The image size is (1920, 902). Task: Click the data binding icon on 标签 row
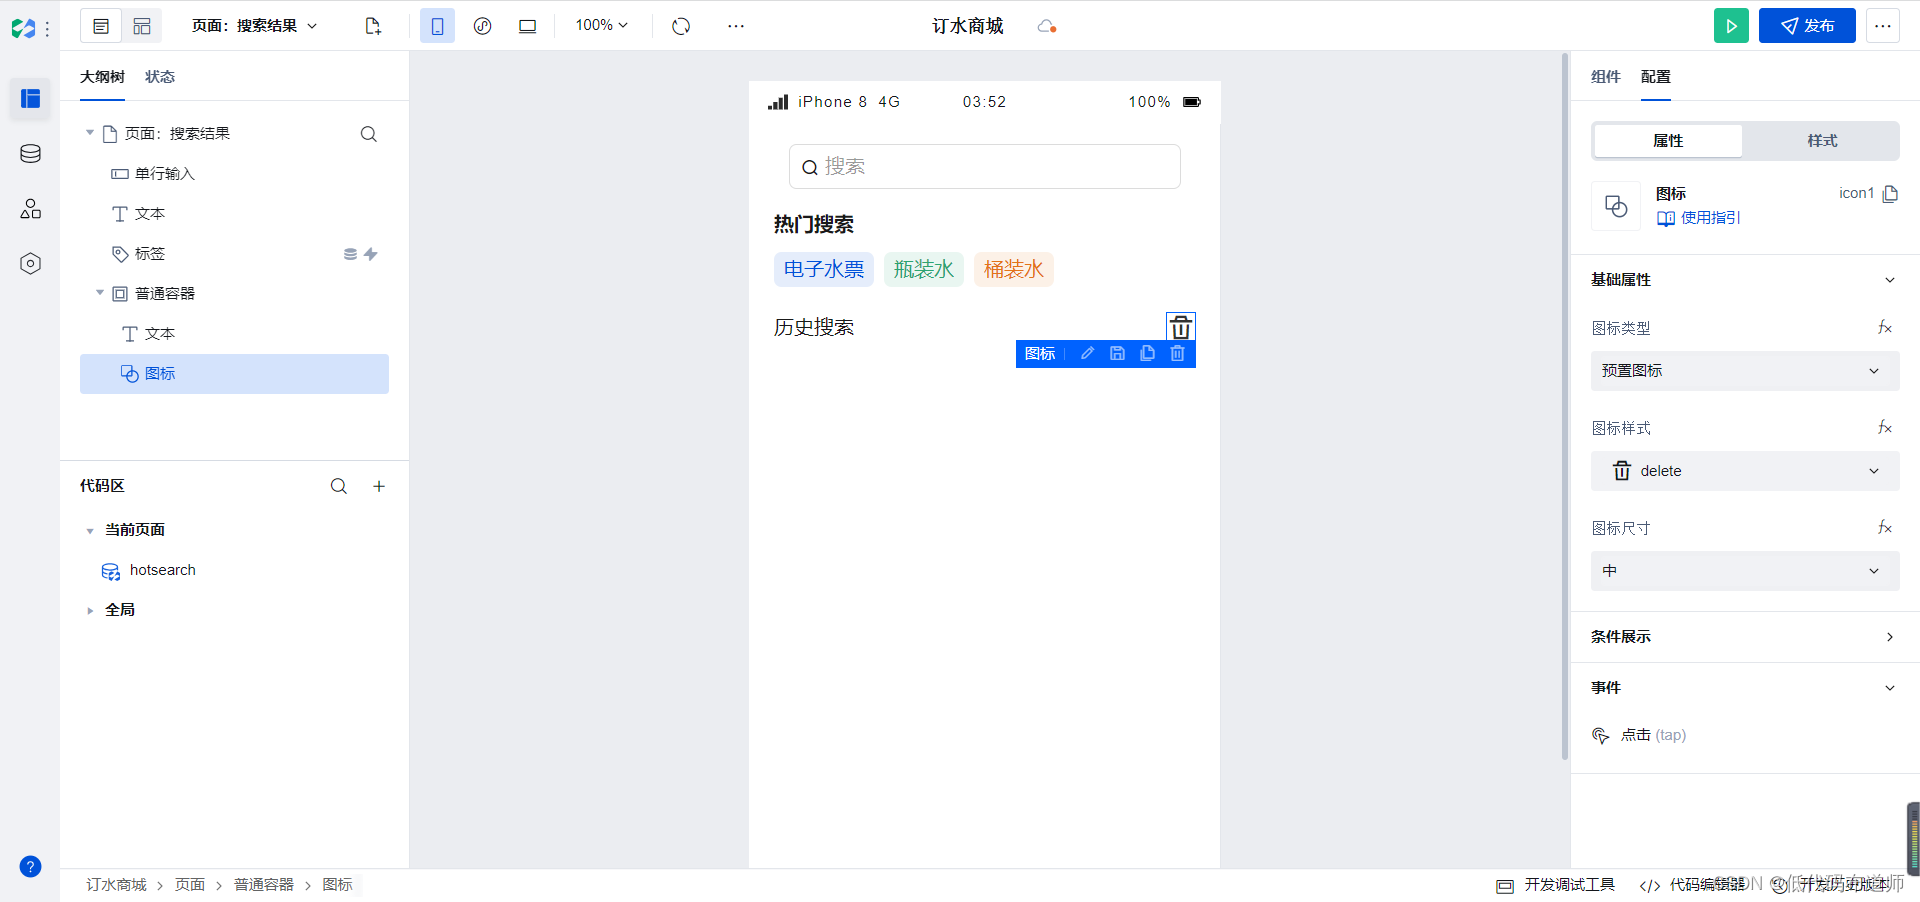[350, 254]
